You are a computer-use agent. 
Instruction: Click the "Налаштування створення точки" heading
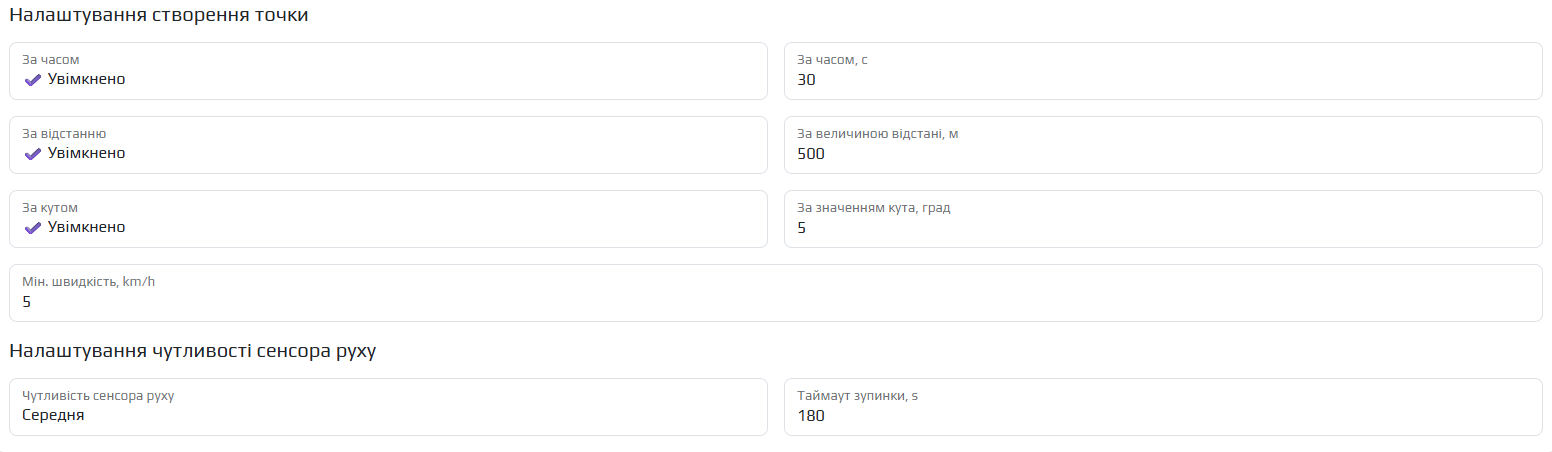(x=159, y=17)
